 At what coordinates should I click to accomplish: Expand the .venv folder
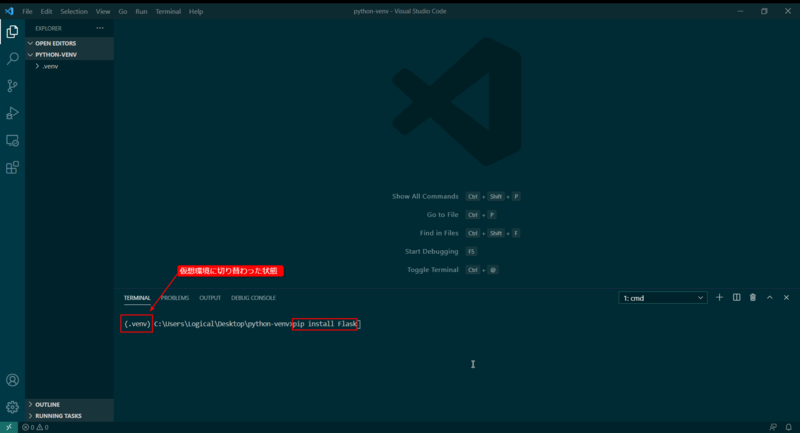[x=69, y=66]
